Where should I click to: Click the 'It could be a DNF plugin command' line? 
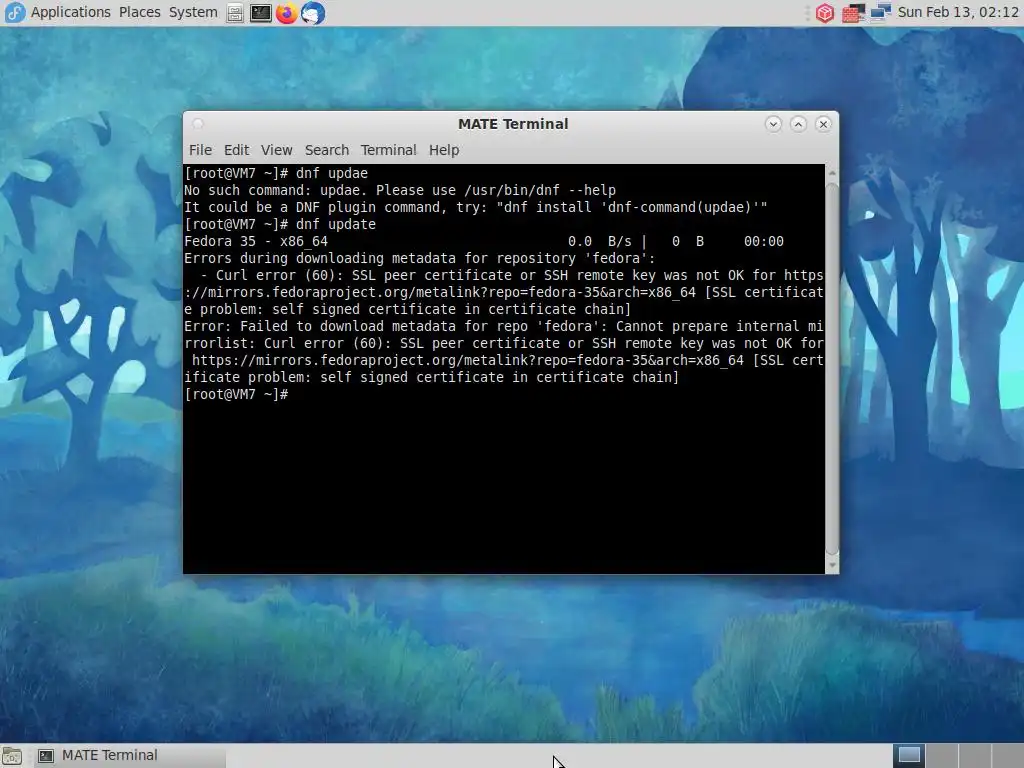(475, 207)
